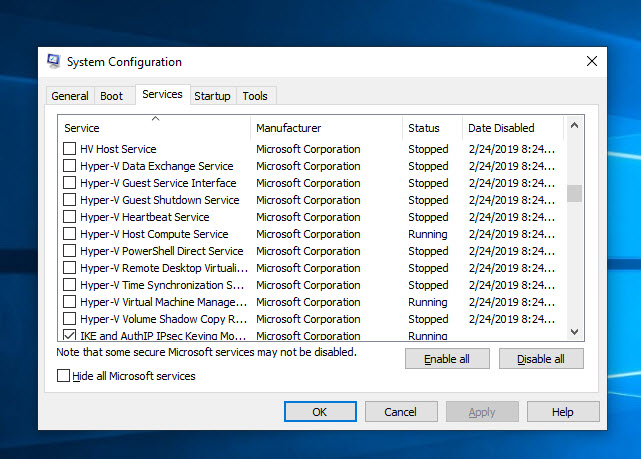Click Stopped status of Hyper-V Volume Shadow Copy
641x459 pixels.
pyautogui.click(x=428, y=318)
